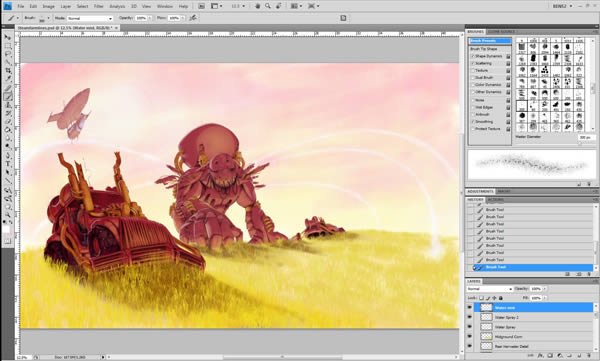
Task: Open the brush Mode dropdown in options bar
Action: 90,18
